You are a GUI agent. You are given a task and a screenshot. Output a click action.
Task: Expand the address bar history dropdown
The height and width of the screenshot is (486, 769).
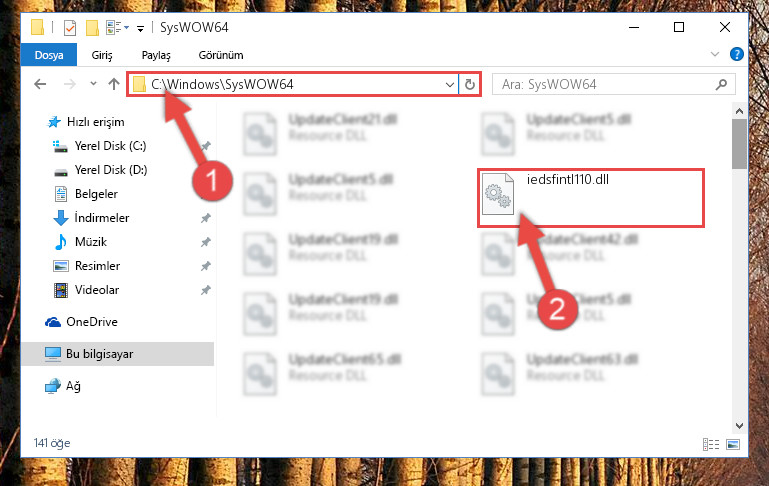[x=449, y=84]
